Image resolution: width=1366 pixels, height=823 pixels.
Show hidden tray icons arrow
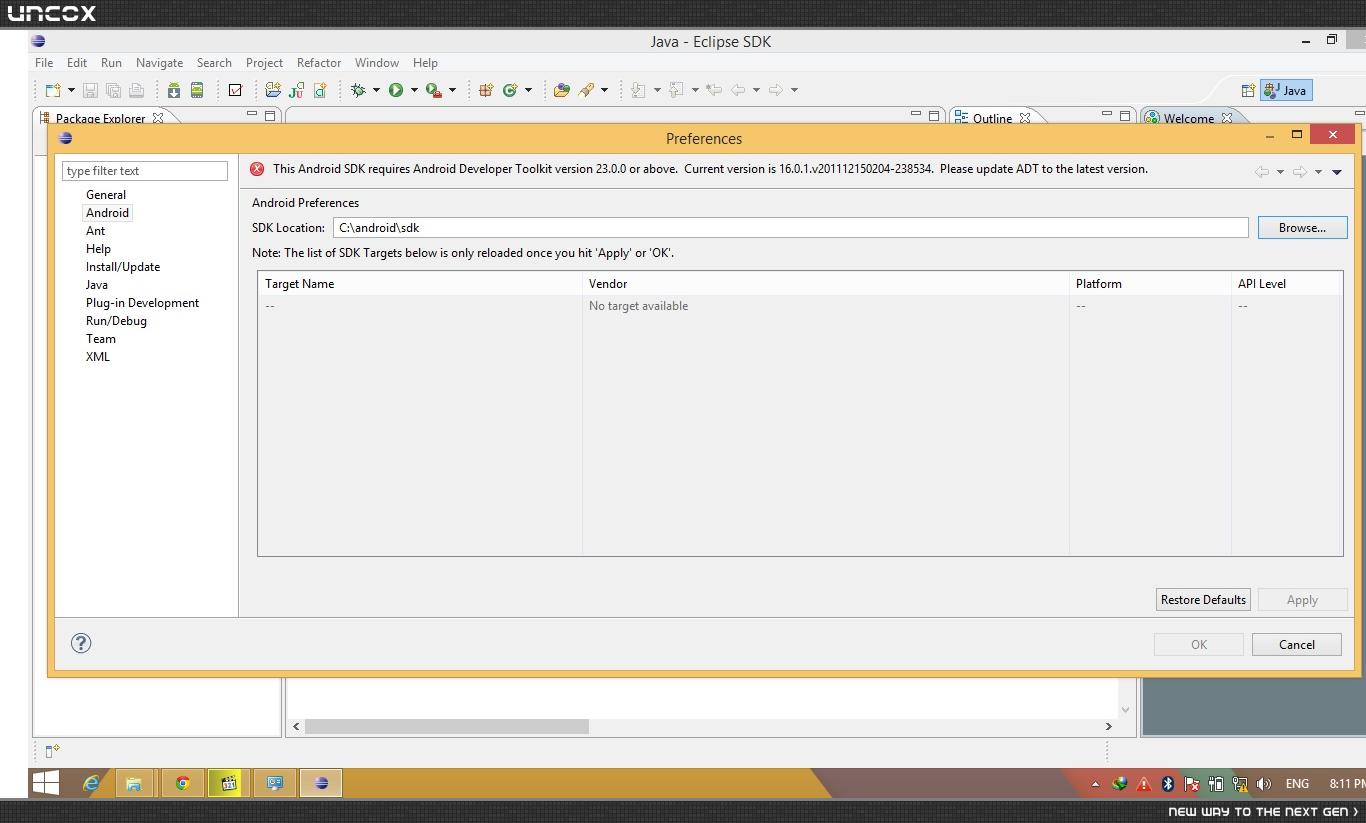1095,784
